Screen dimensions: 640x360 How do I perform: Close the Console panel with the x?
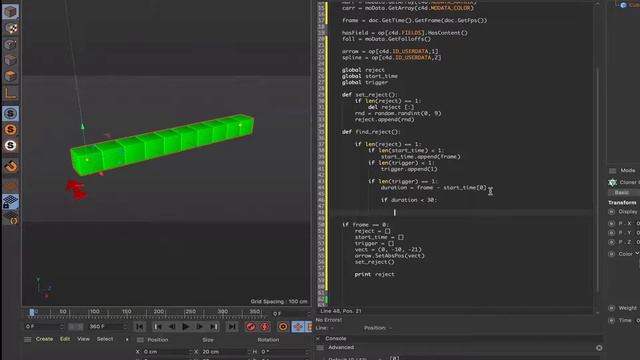318,338
